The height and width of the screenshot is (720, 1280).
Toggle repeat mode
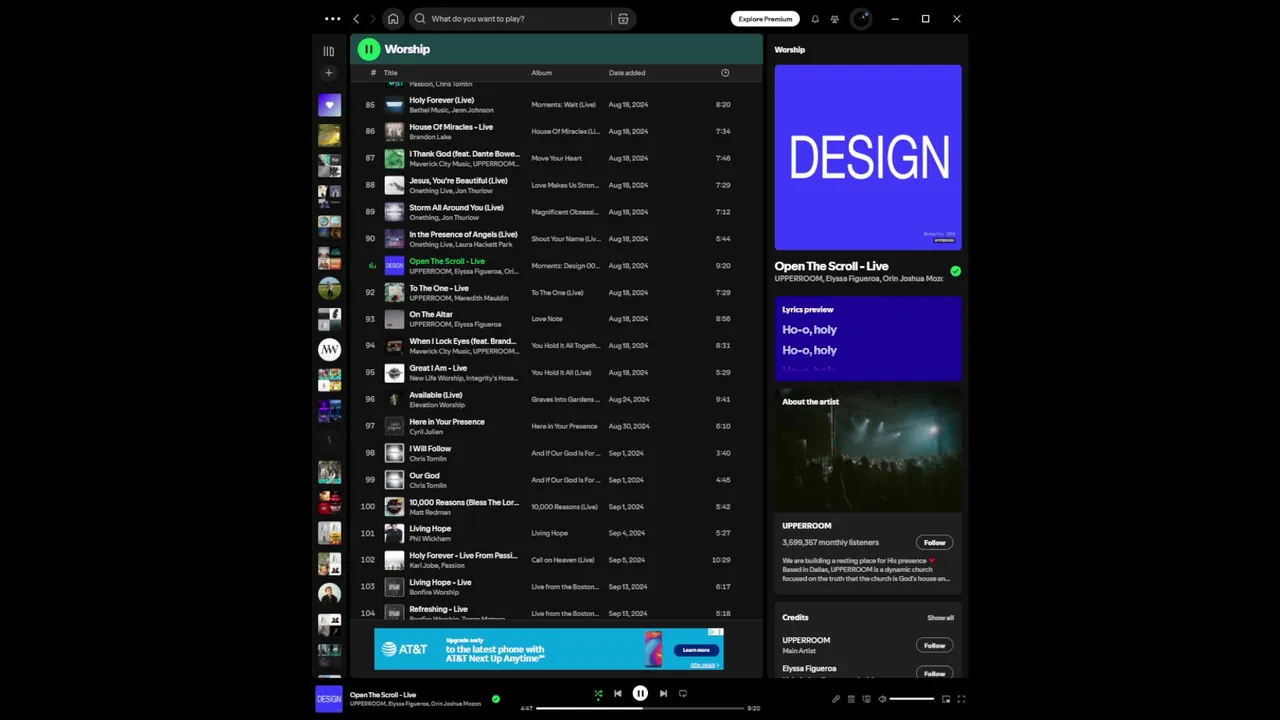[683, 693]
